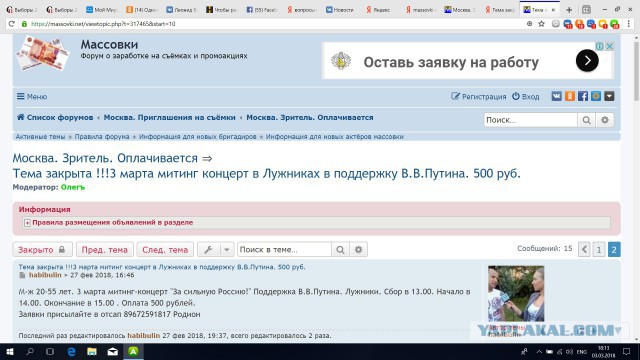Screen dimensions: 640x360
Task: Open 'Активные темы' link
Action: 40,136
